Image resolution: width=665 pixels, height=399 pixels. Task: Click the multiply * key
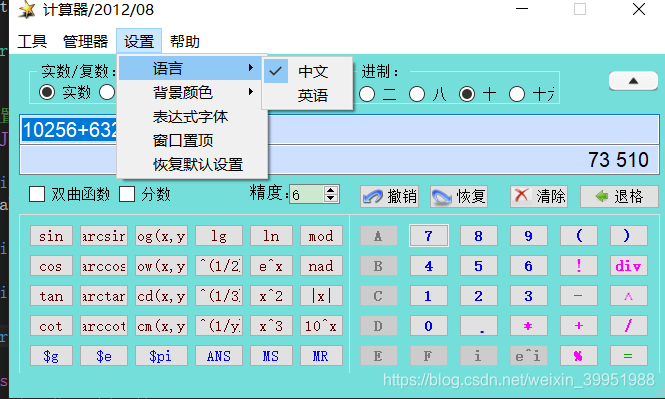[528, 326]
